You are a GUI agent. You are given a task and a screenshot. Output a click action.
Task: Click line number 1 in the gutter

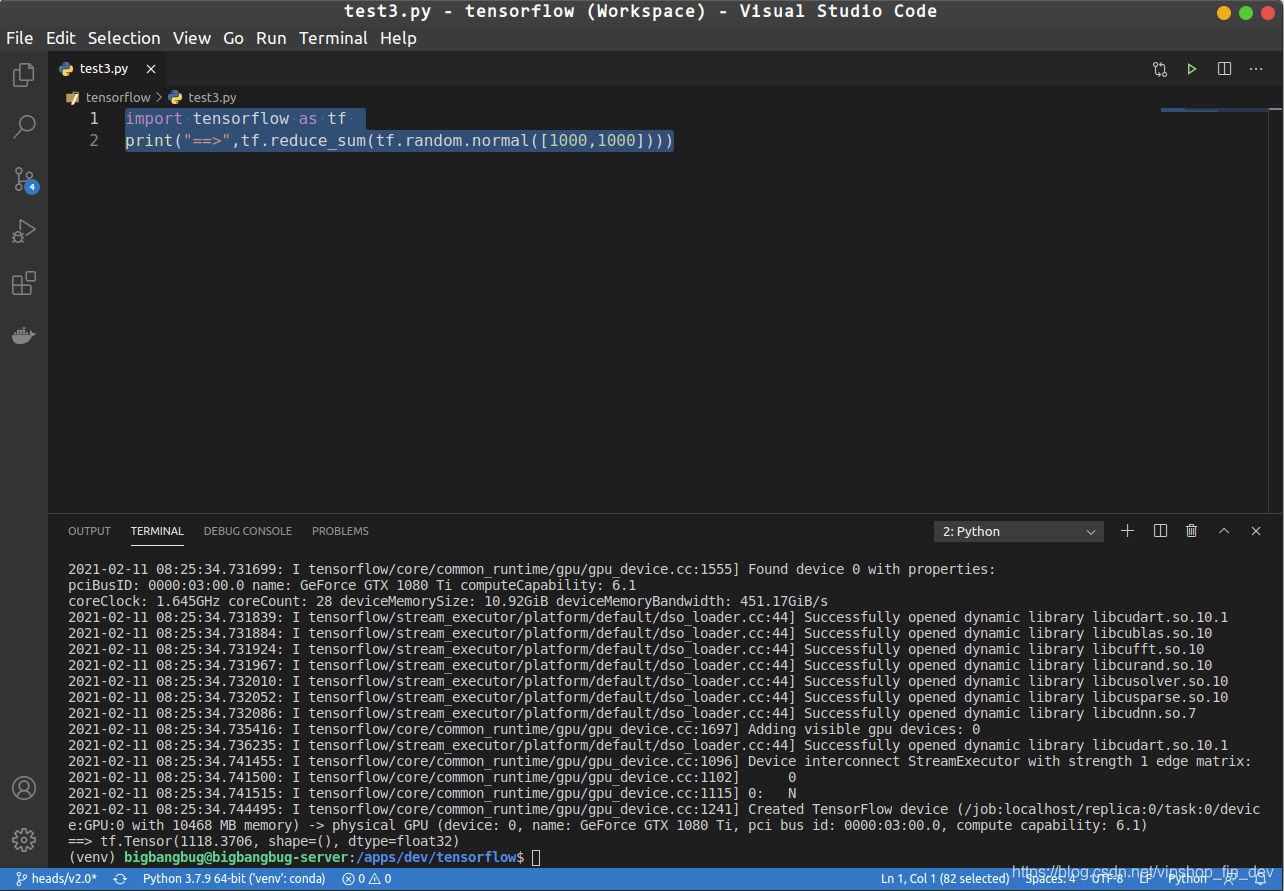coord(94,118)
